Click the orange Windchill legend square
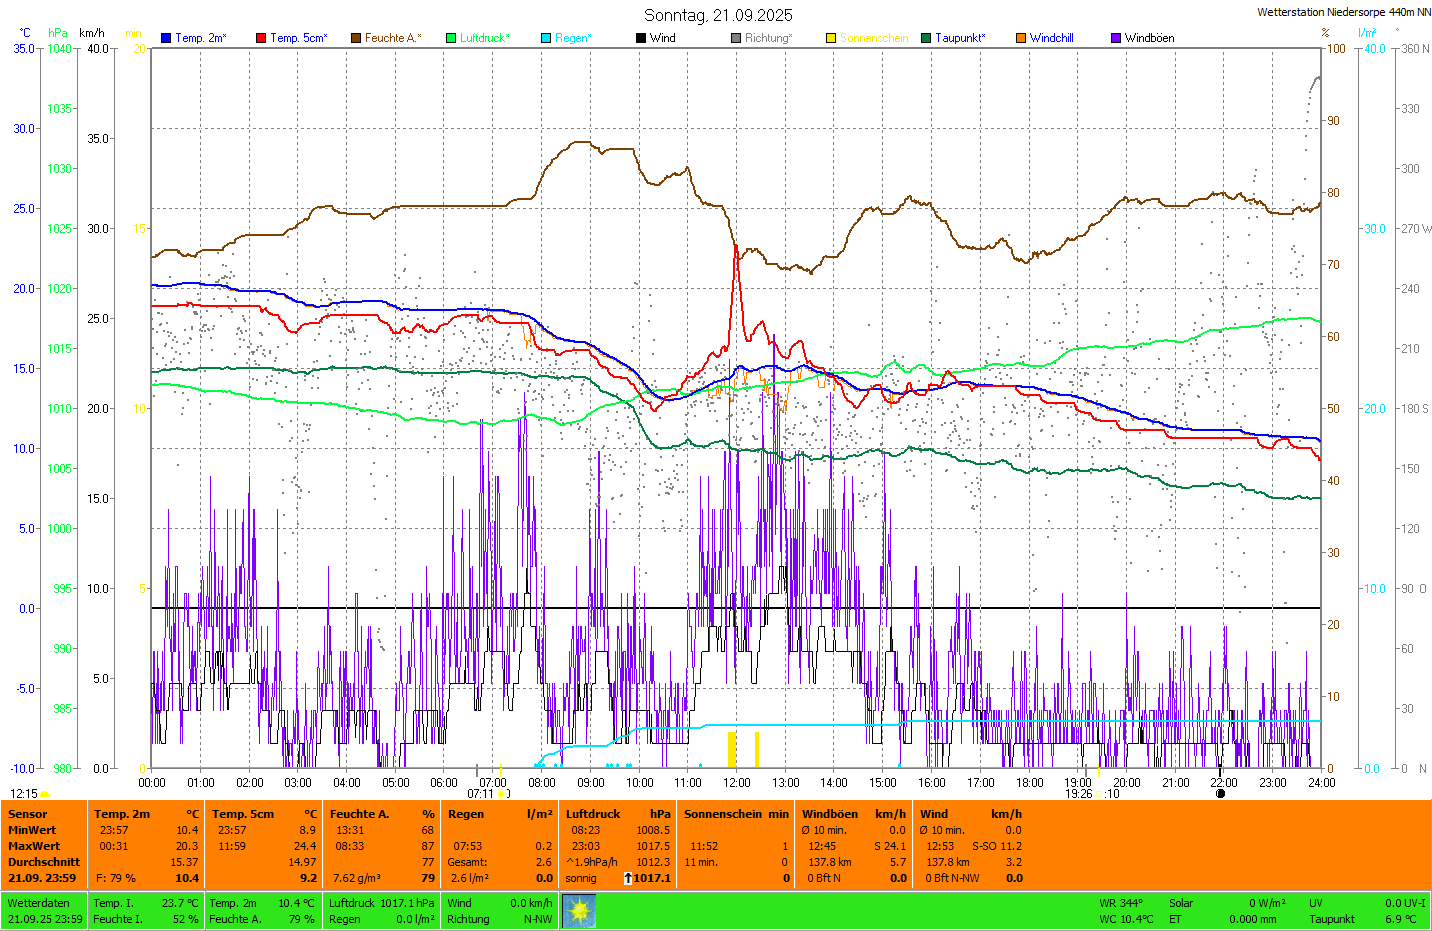The image size is (1432, 931). point(1021,38)
